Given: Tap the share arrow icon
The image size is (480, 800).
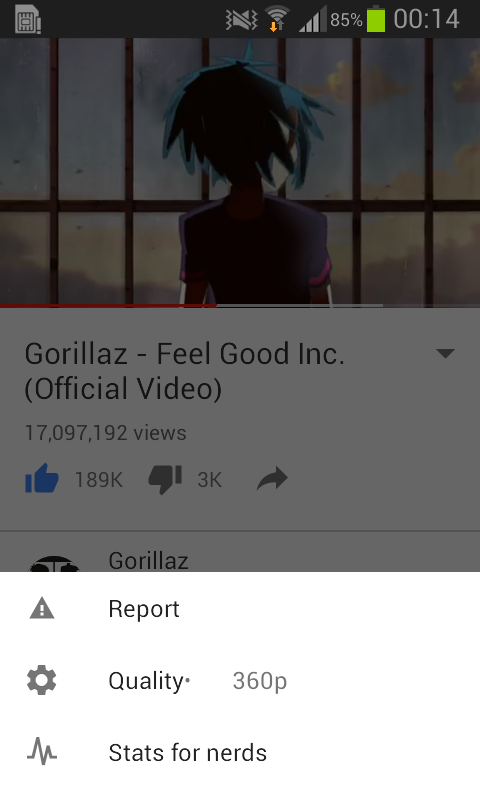Looking at the screenshot, I should tap(272, 479).
